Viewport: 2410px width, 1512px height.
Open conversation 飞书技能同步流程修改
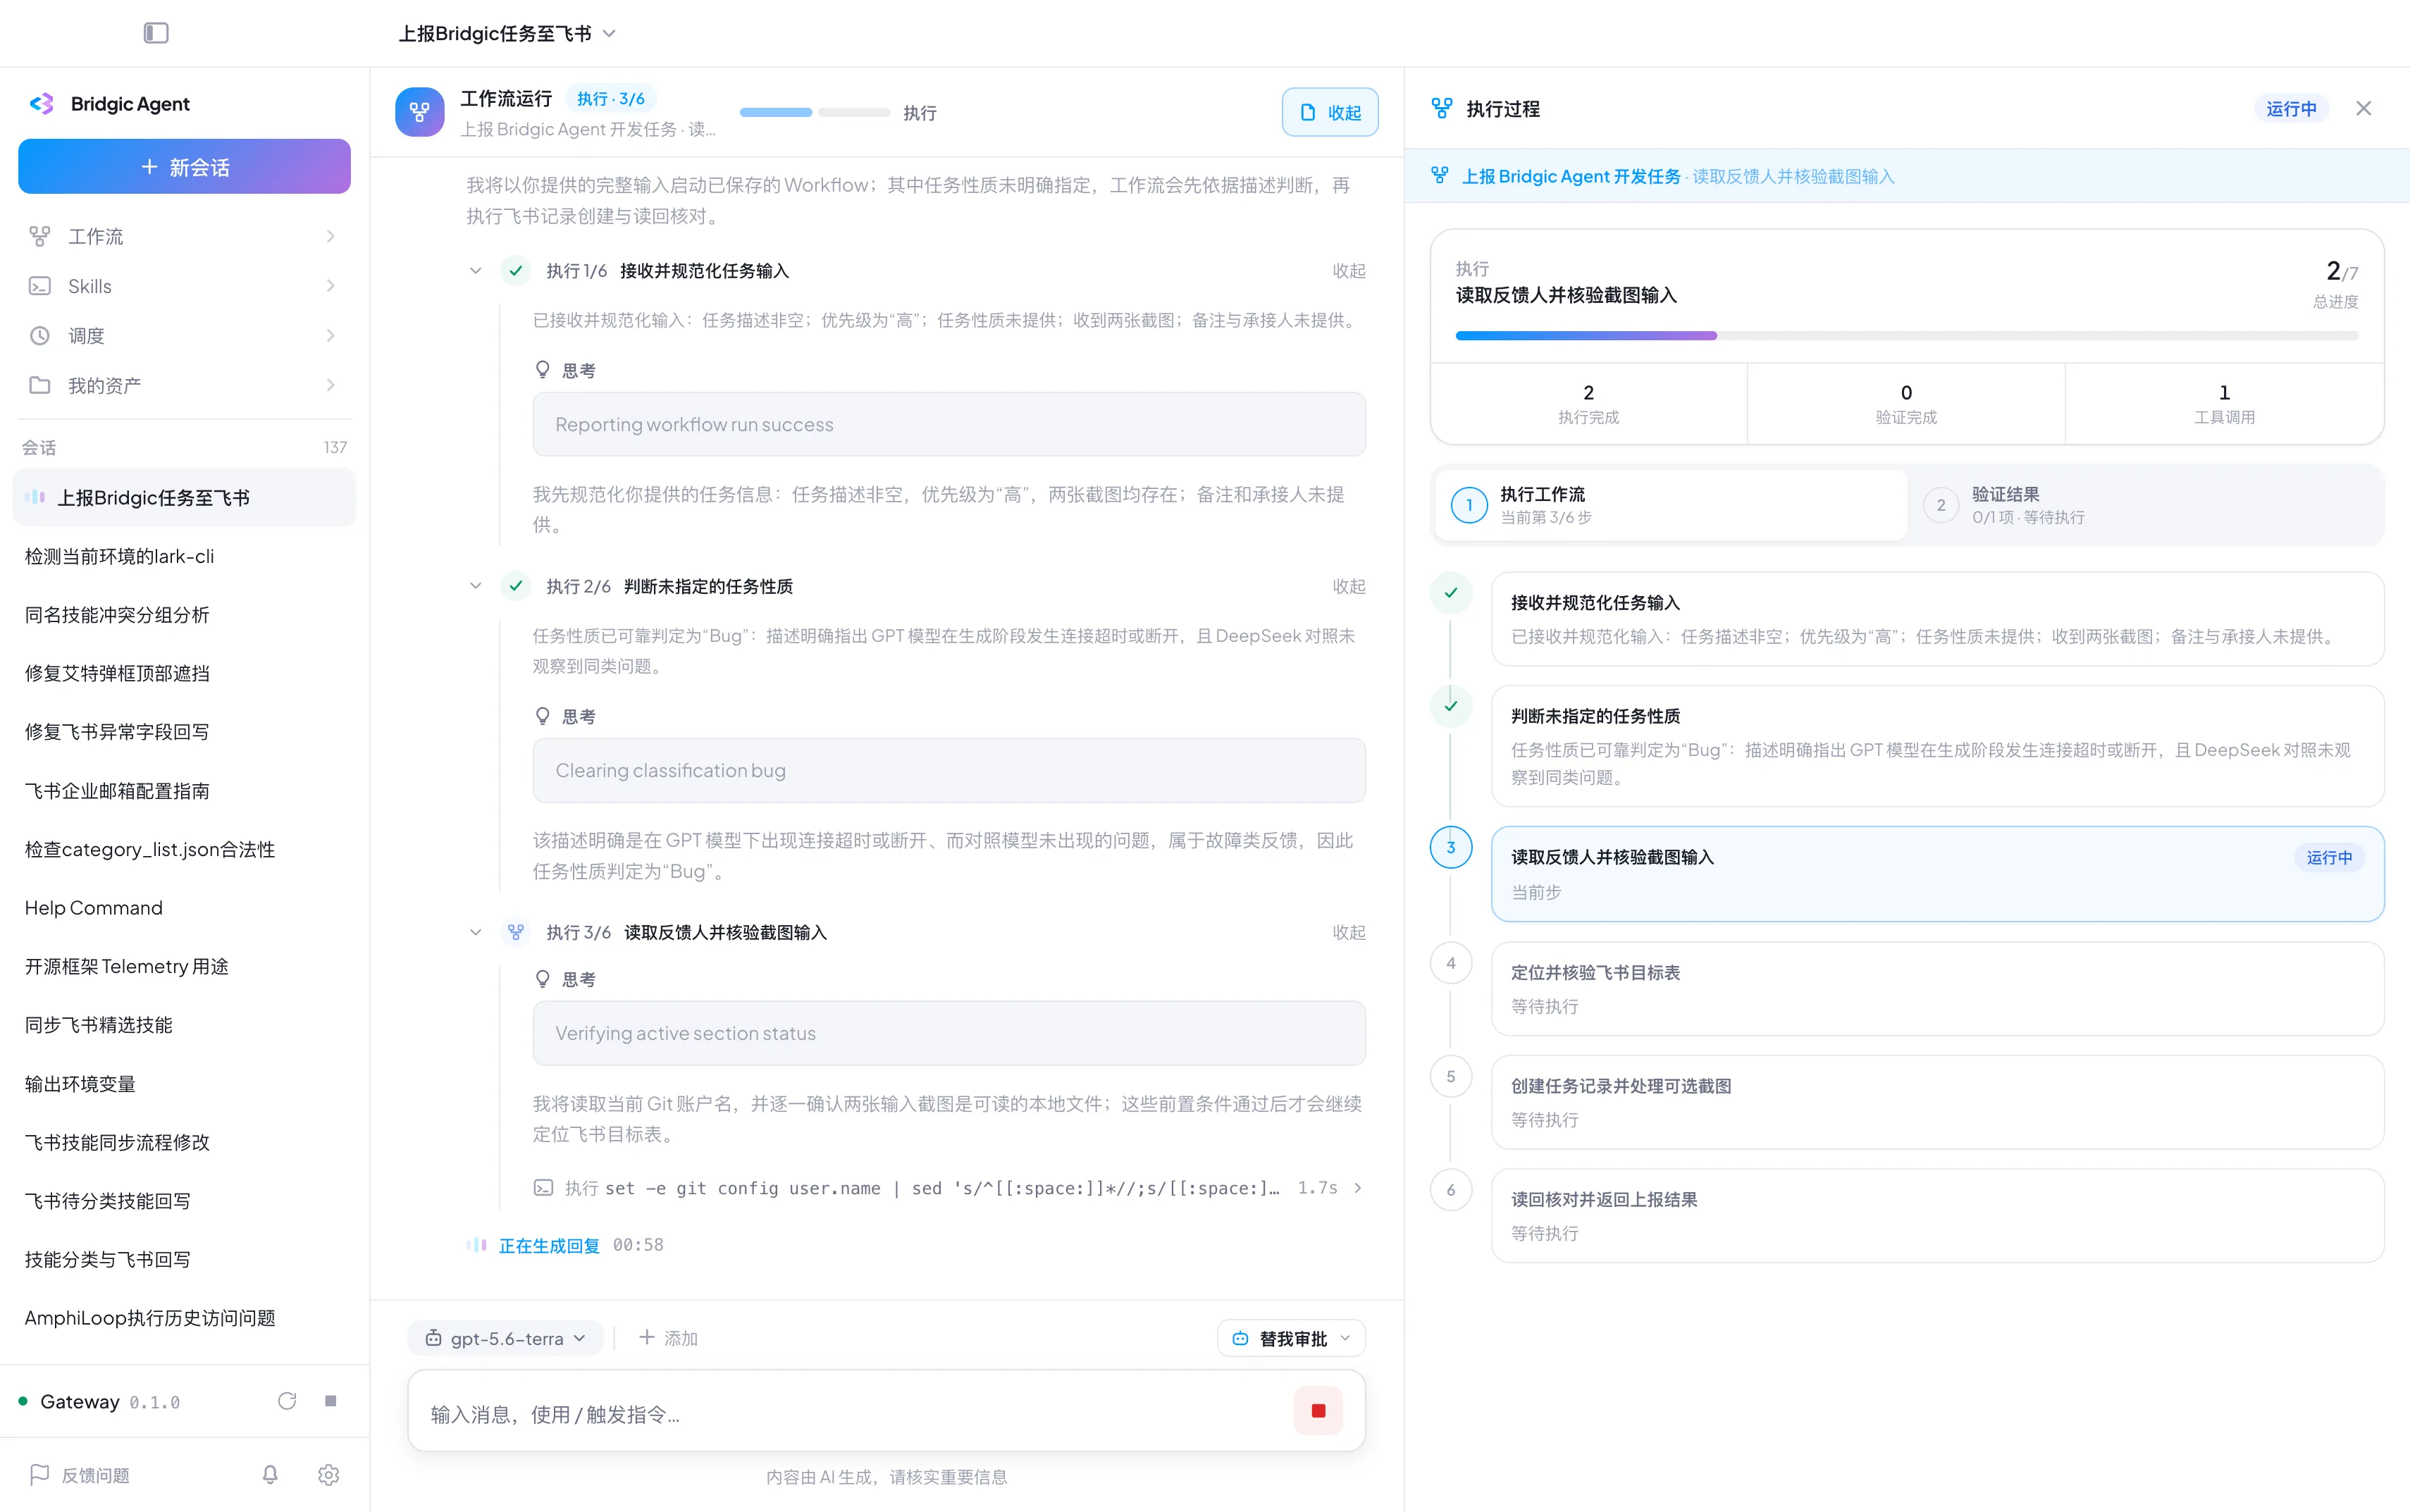pos(184,1142)
